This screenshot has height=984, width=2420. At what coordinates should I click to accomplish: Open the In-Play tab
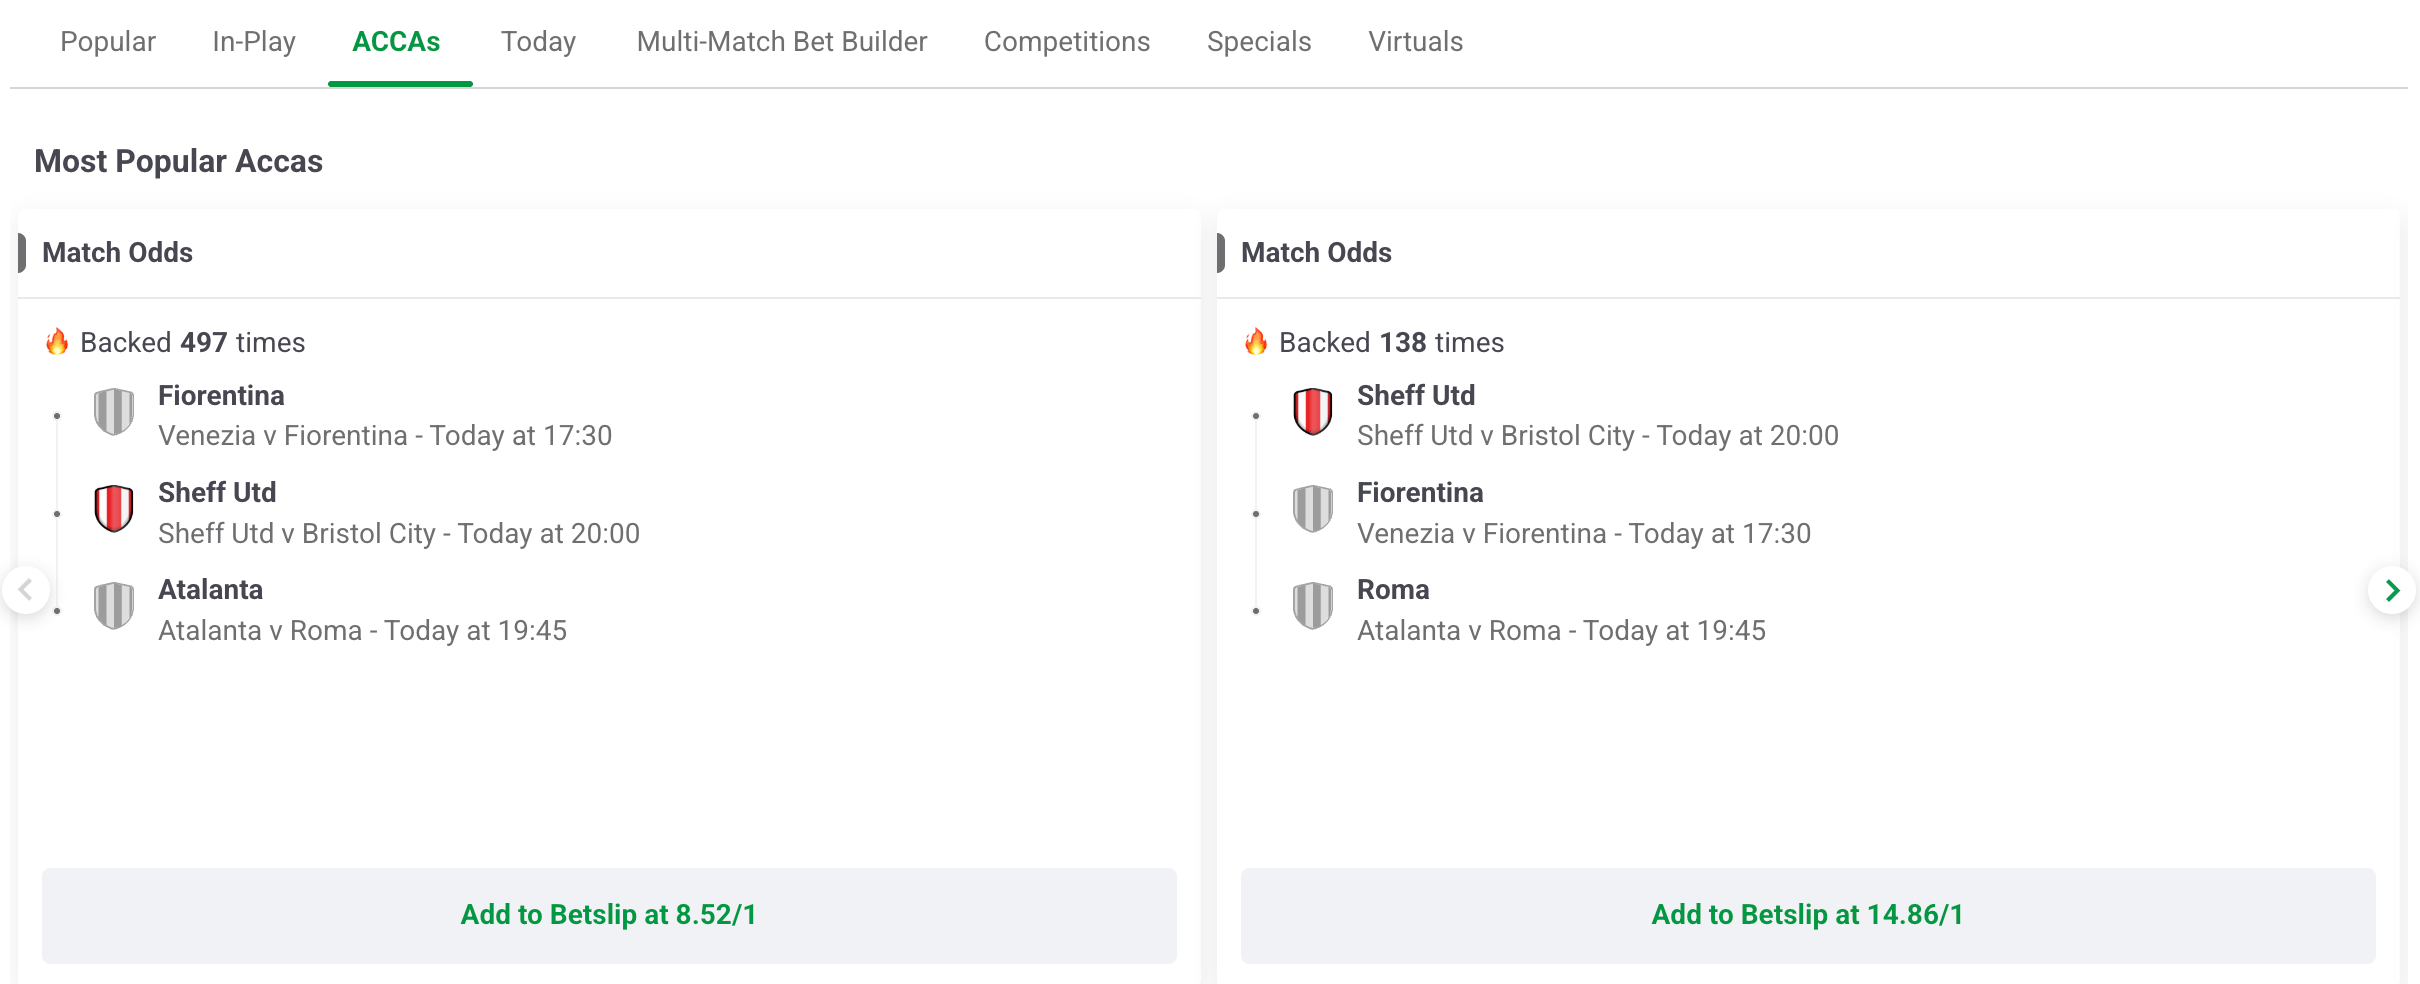(x=254, y=42)
